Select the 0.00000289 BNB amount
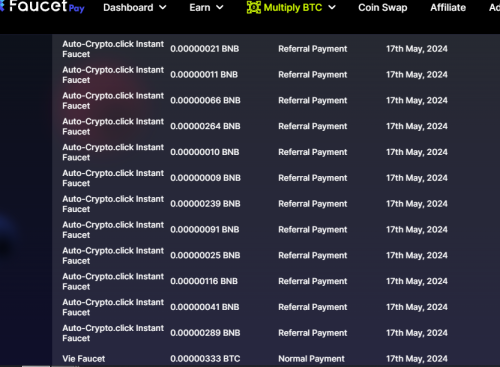 (205, 333)
